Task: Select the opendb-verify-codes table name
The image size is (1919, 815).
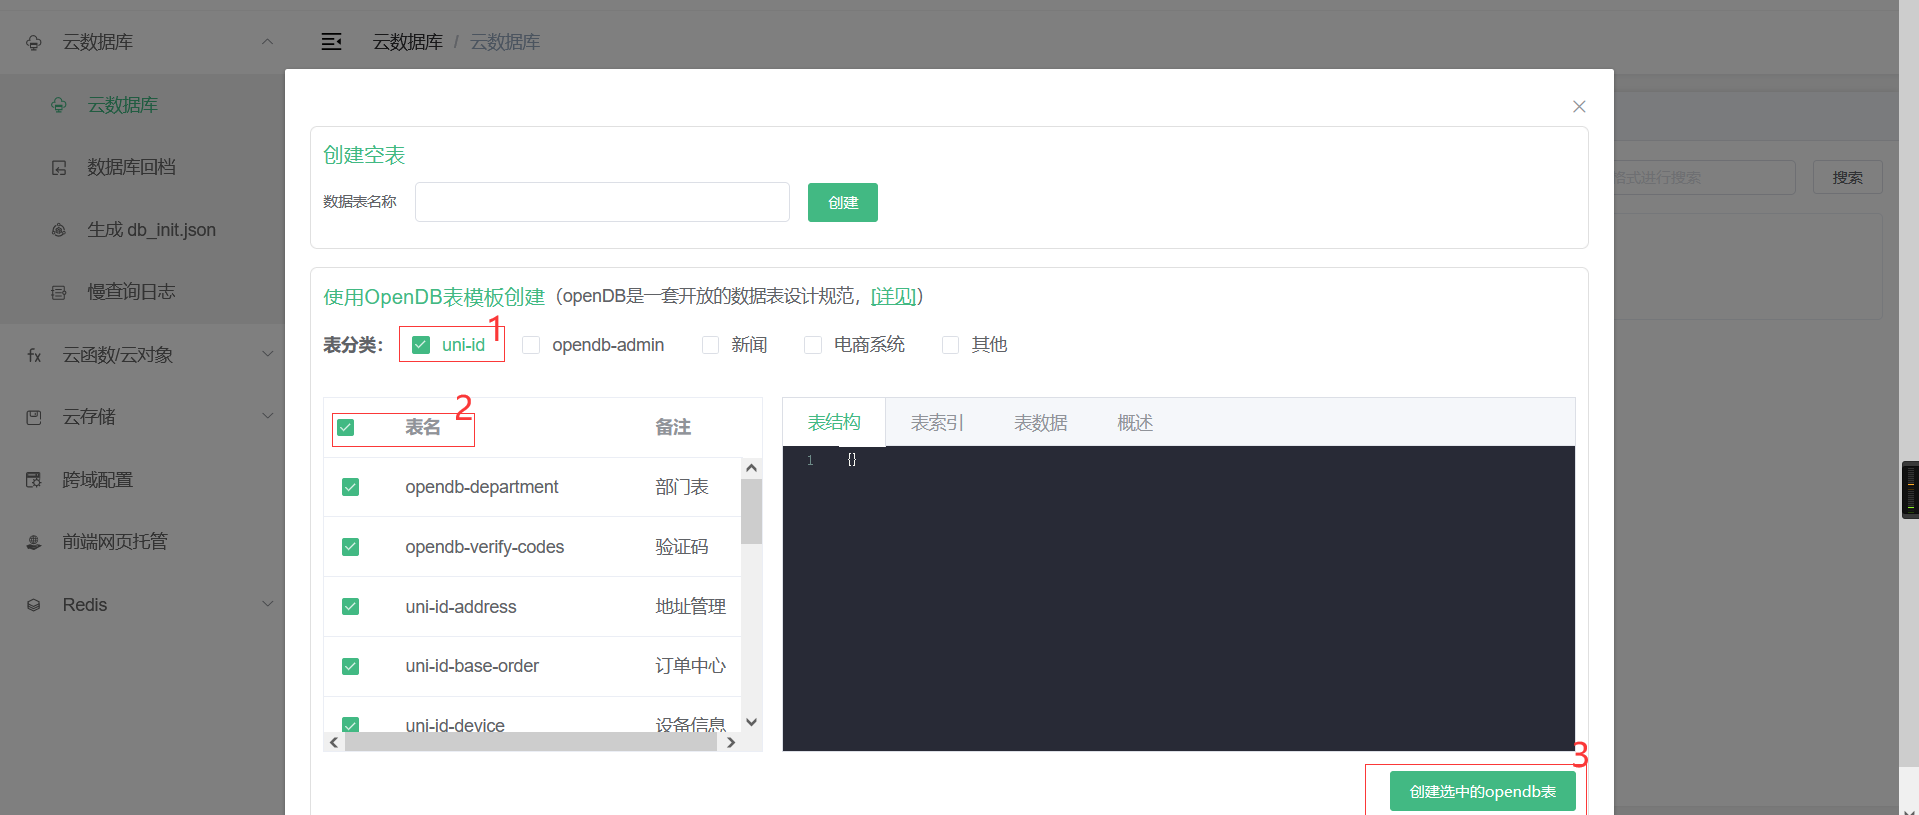Action: (485, 547)
